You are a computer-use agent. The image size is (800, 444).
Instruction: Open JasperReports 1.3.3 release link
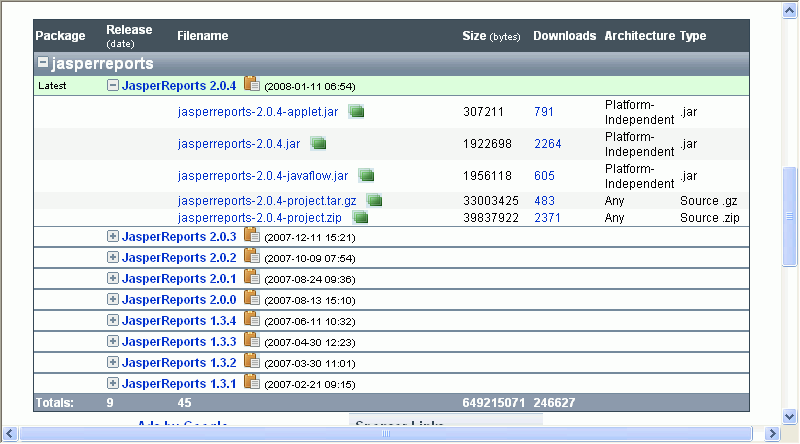point(179,341)
